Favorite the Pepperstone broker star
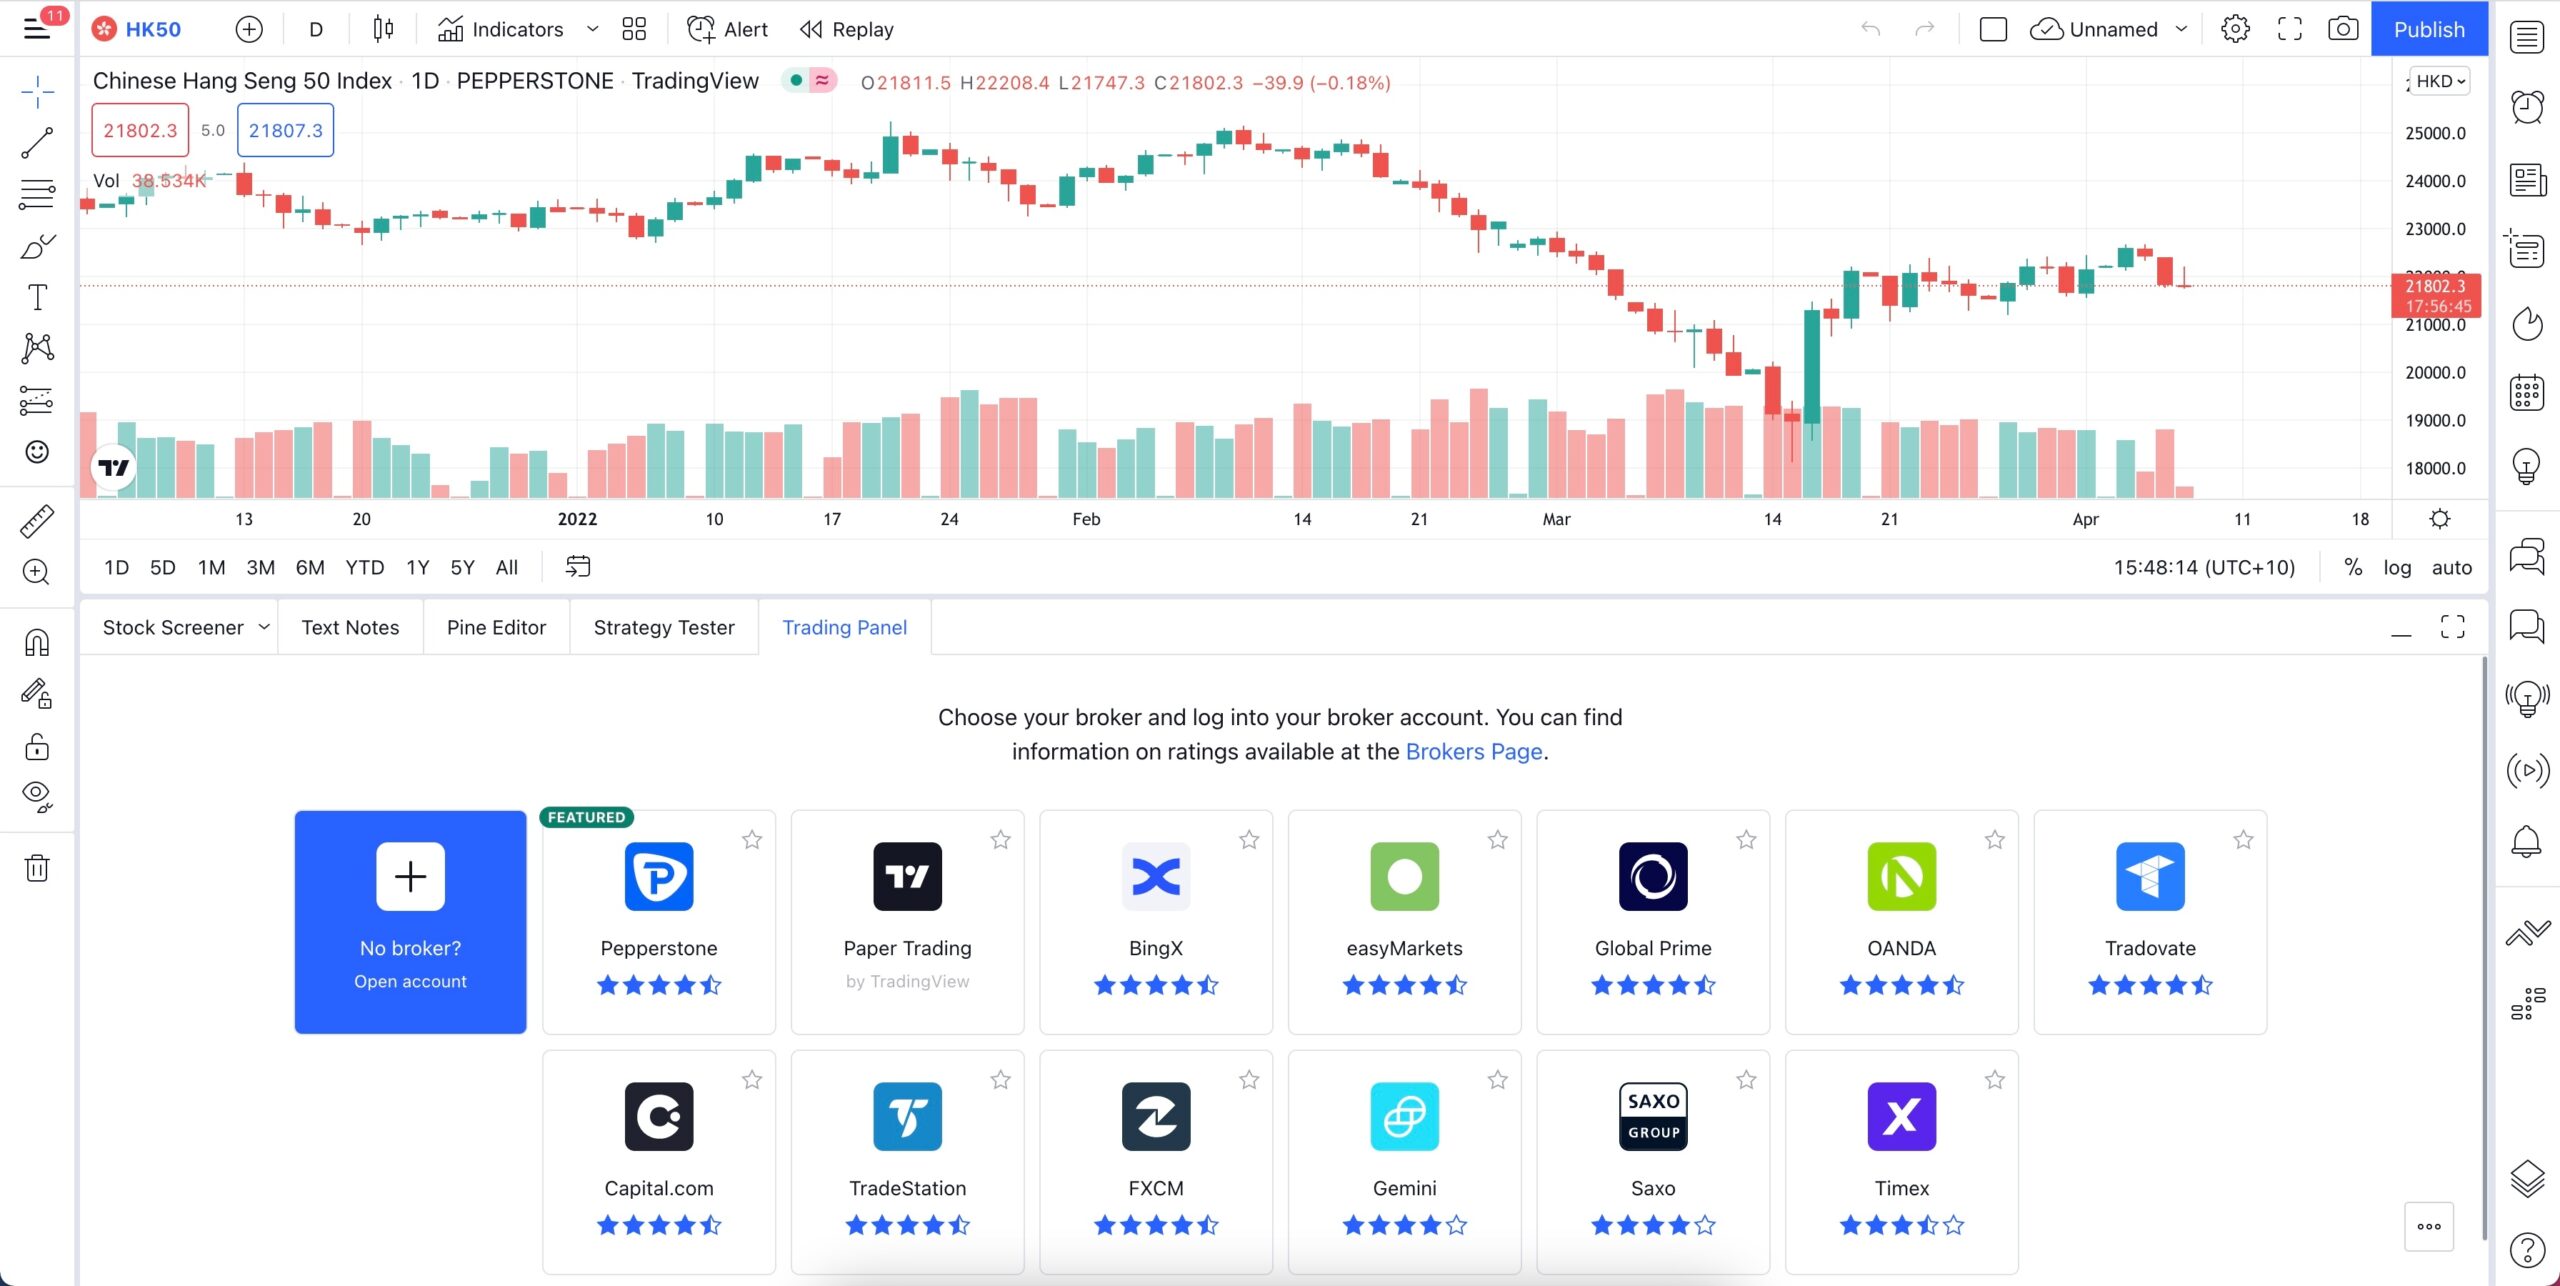Image resolution: width=2560 pixels, height=1286 pixels. [752, 840]
